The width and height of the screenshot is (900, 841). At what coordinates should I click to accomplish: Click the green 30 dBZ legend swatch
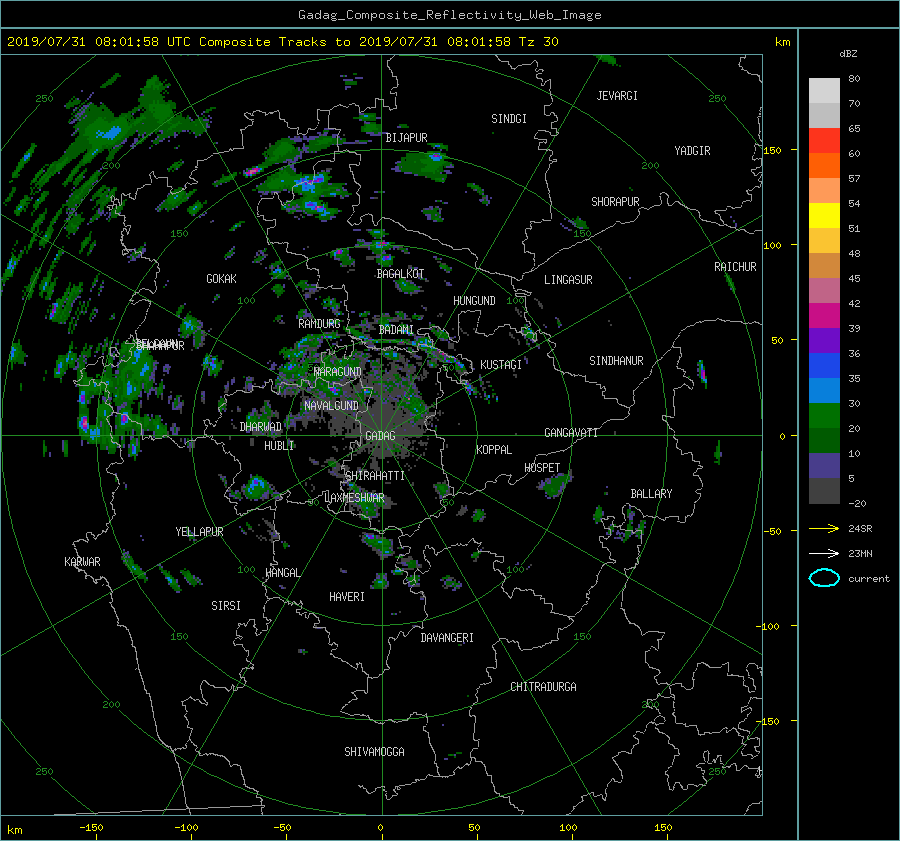(824, 416)
